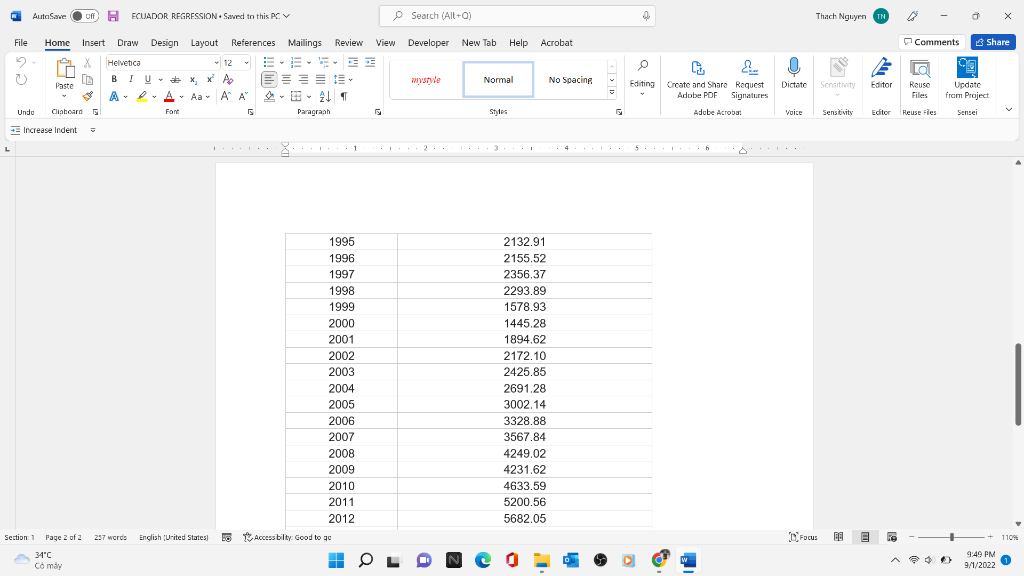The image size is (1024, 576).
Task: Open the font name dropdown
Action: (216, 63)
